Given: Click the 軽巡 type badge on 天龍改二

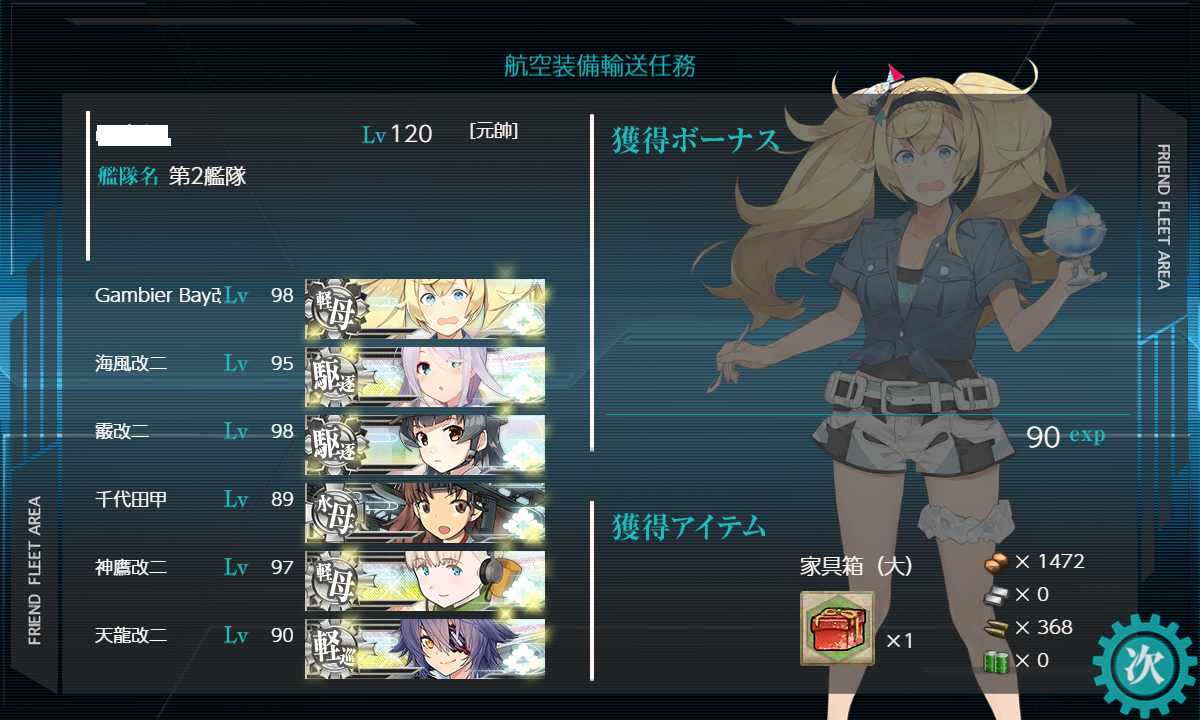Looking at the screenshot, I should tap(335, 650).
